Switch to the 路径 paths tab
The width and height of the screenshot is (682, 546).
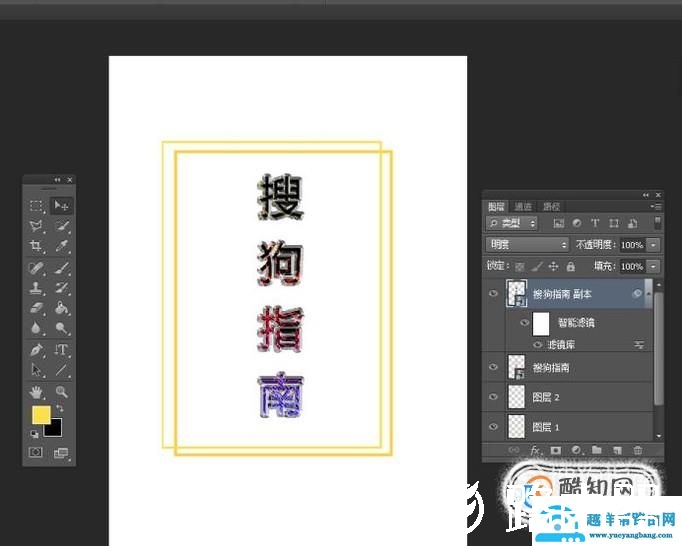[551, 207]
